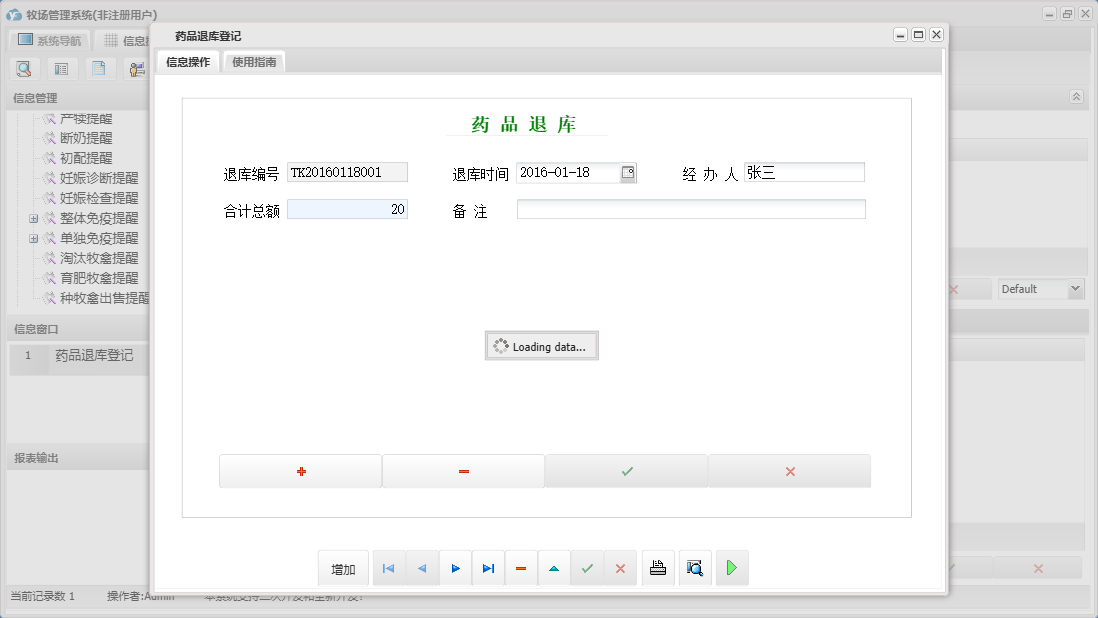Click the green run arrow icon
The height and width of the screenshot is (618, 1098).
[731, 567]
